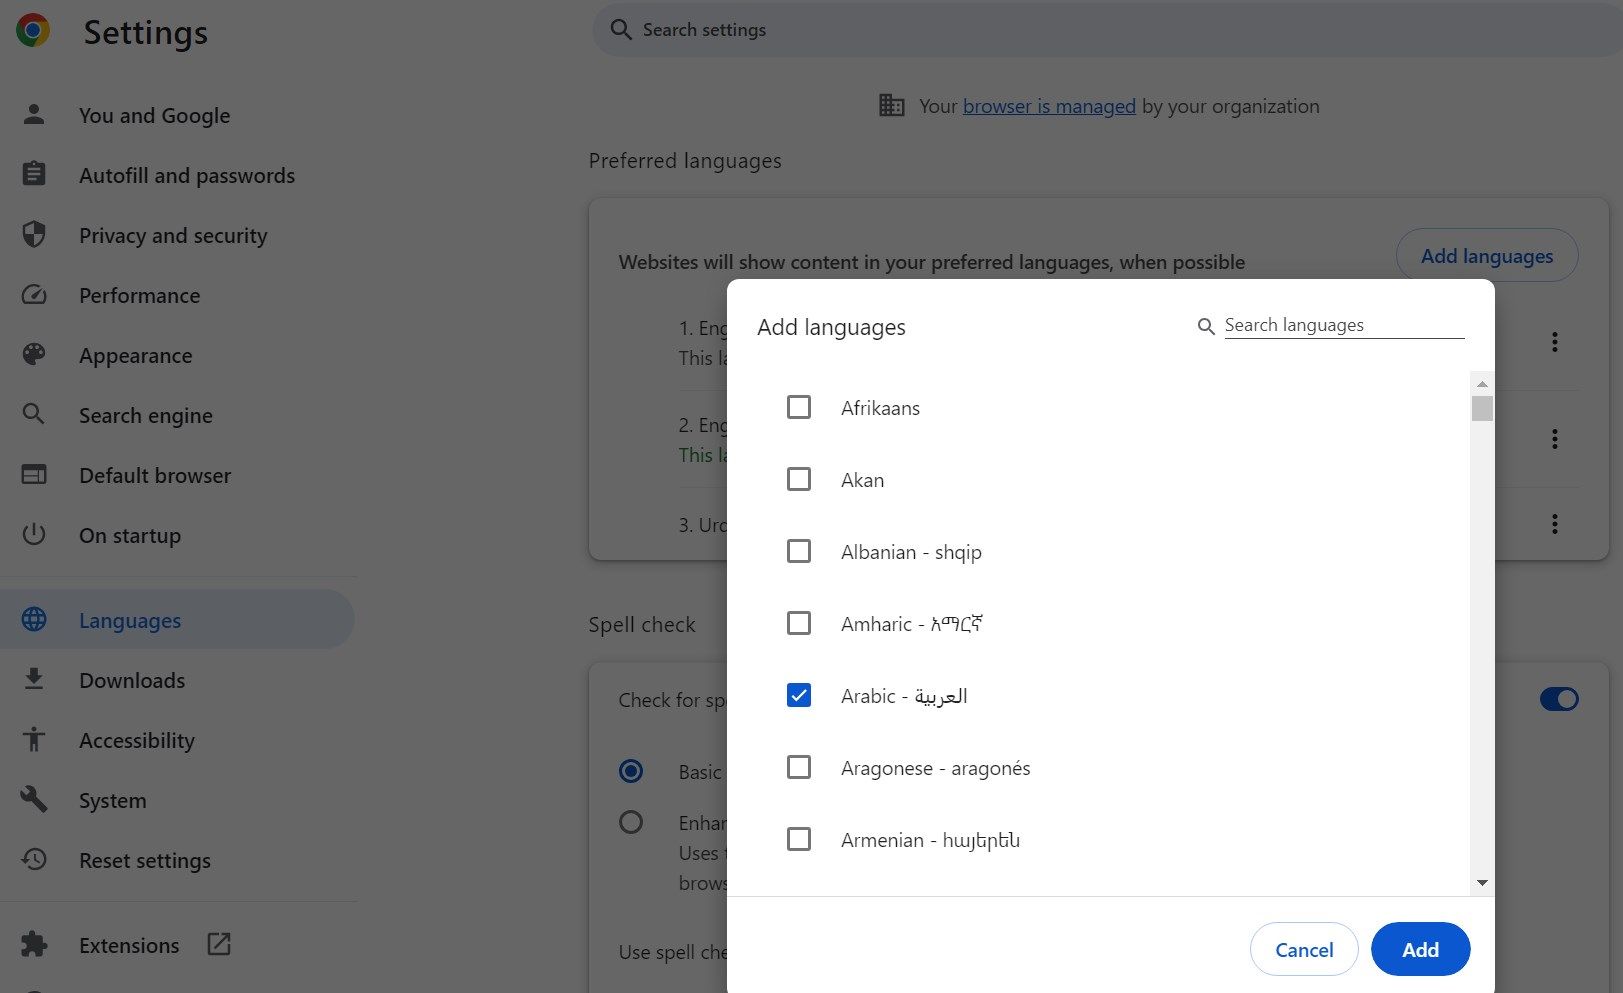This screenshot has height=993, width=1623.
Task: Click the Search languages input field
Action: coord(1344,324)
